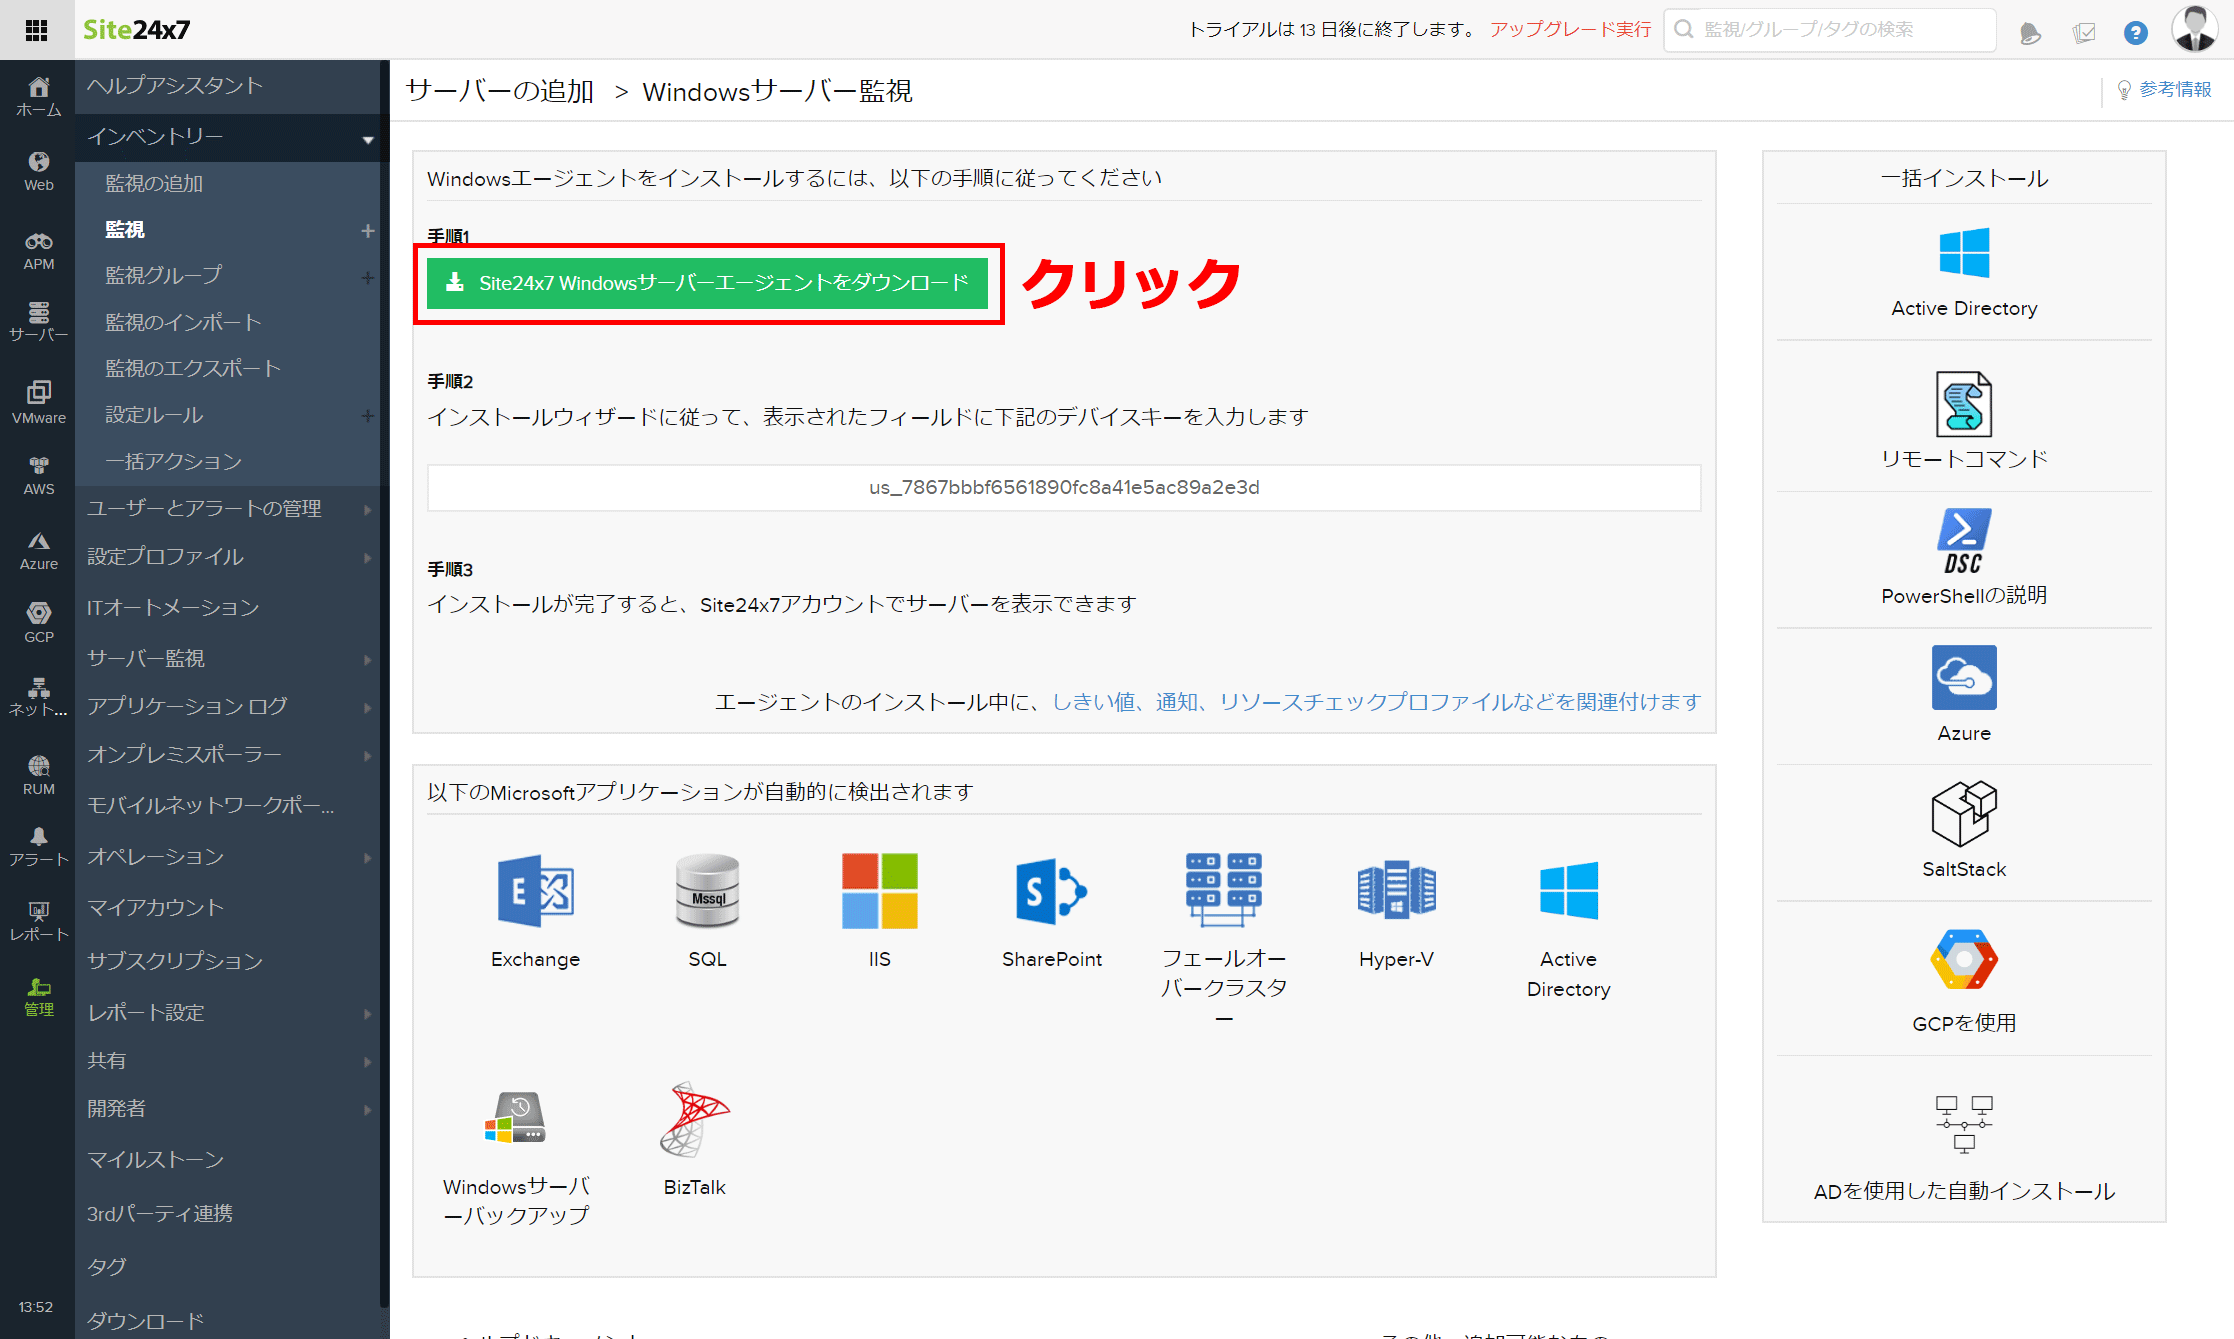Open the アラート sidebar icon
Image resolution: width=2234 pixels, height=1339 pixels.
tap(38, 848)
